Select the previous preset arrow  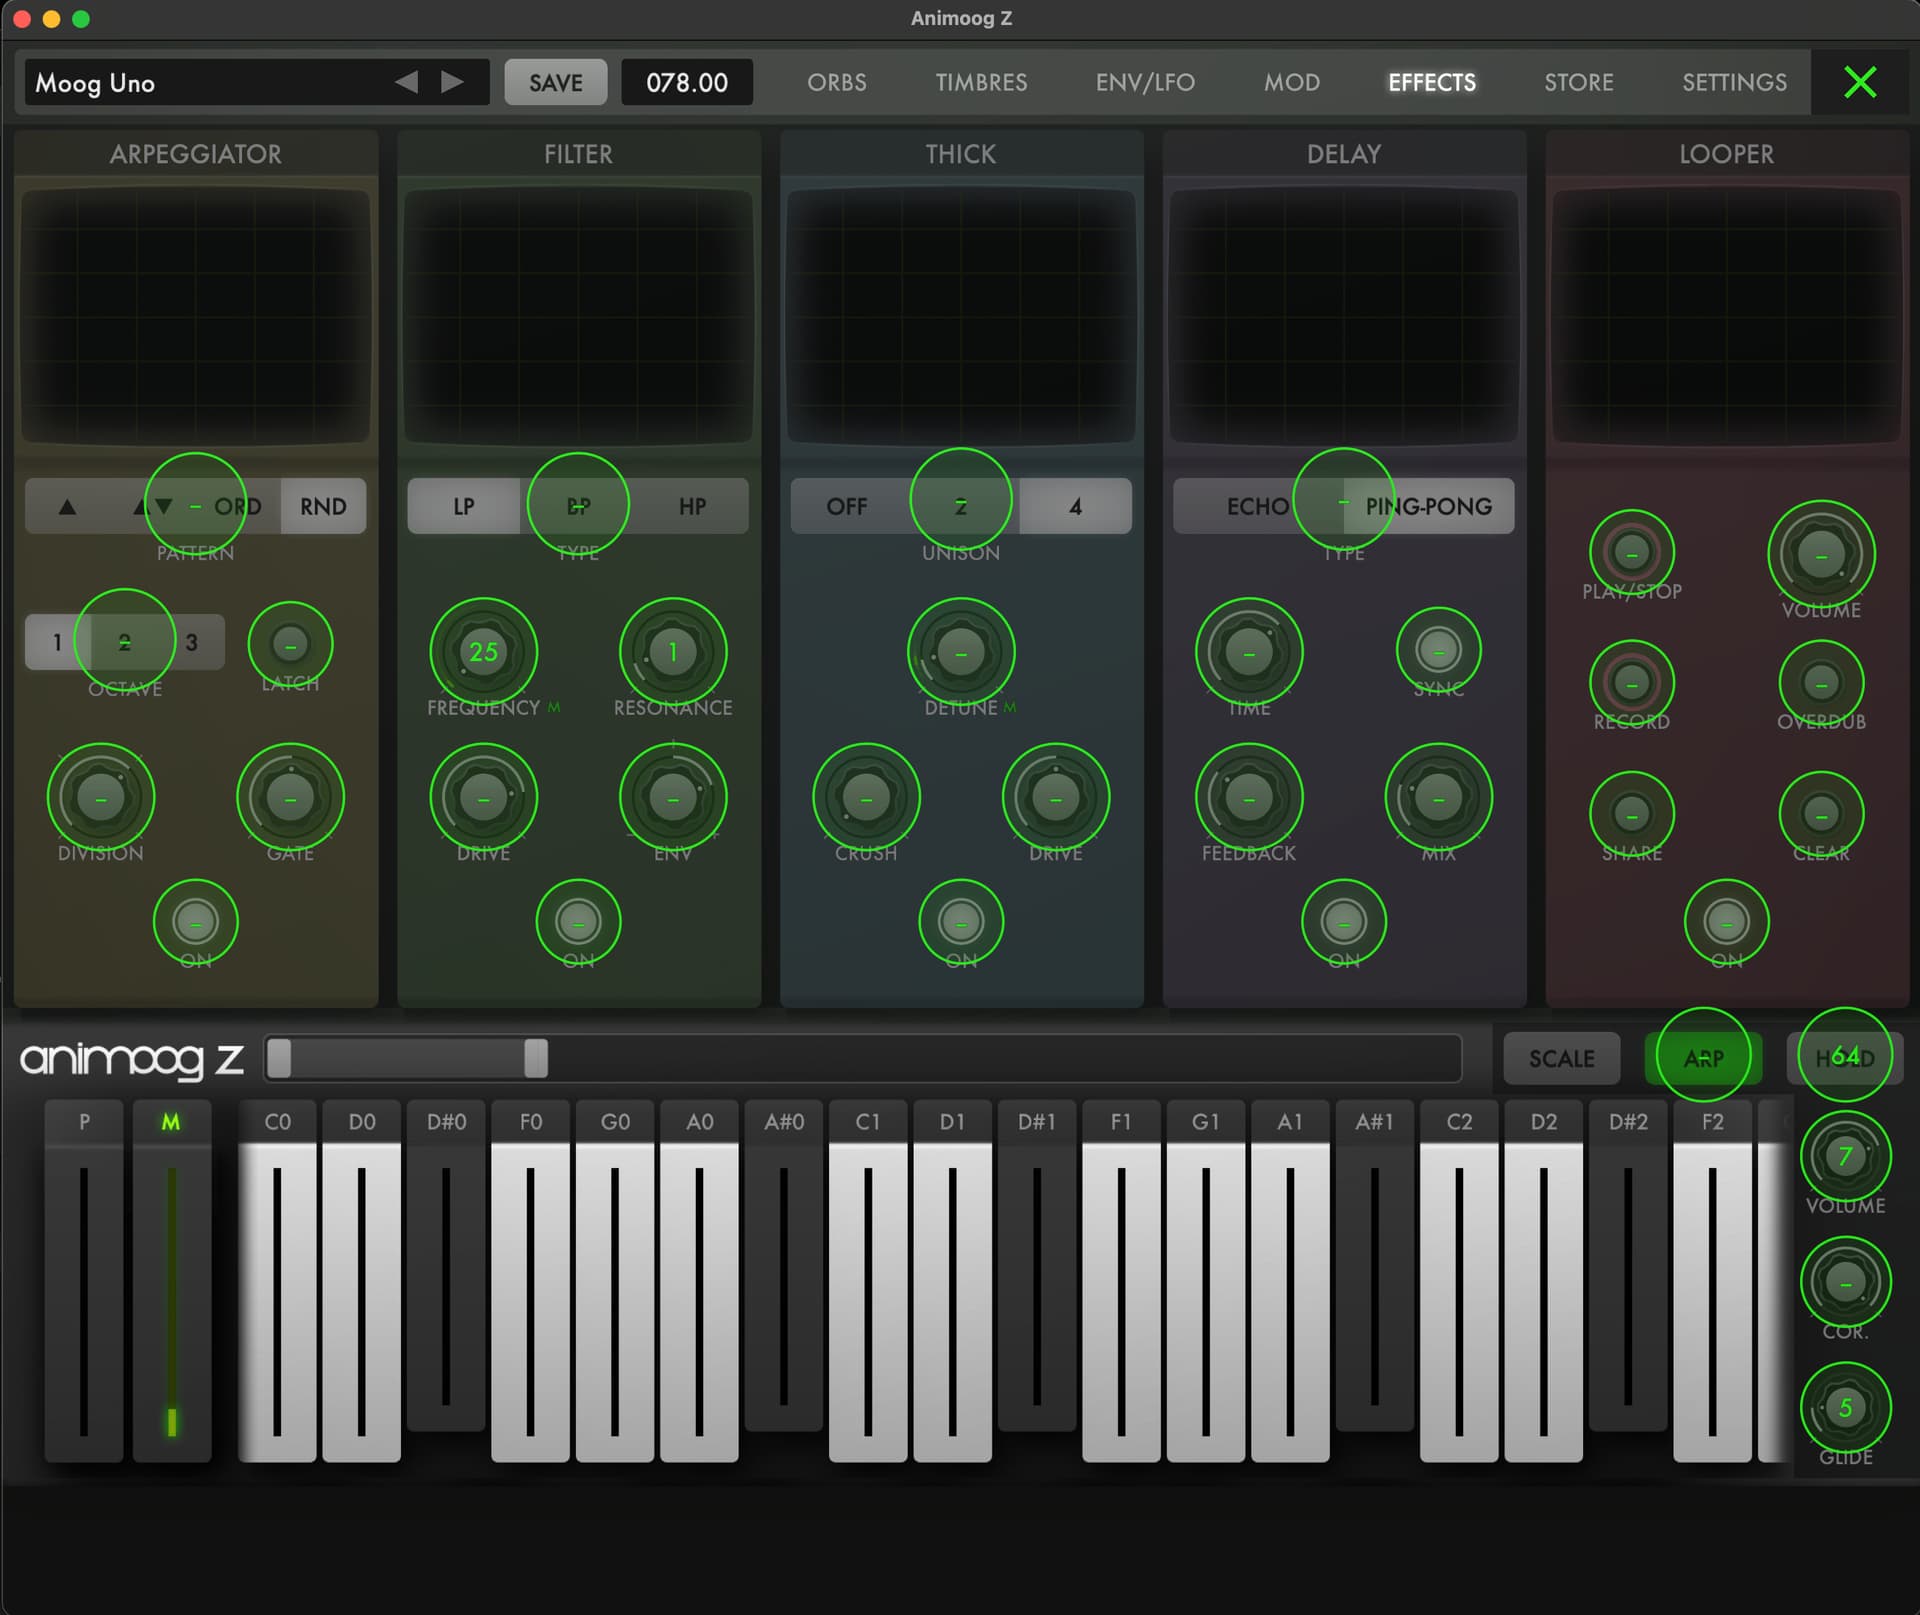(406, 82)
